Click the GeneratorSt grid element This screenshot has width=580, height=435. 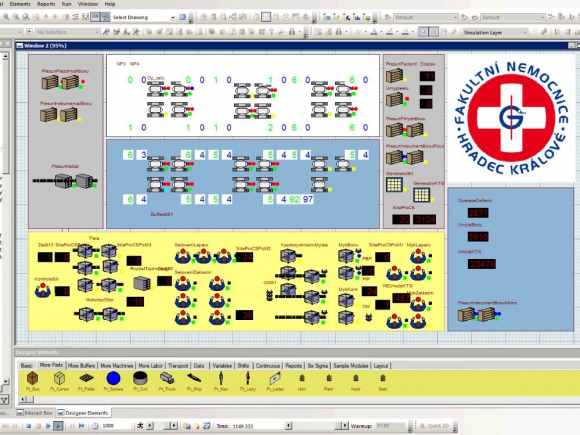click(x=394, y=185)
